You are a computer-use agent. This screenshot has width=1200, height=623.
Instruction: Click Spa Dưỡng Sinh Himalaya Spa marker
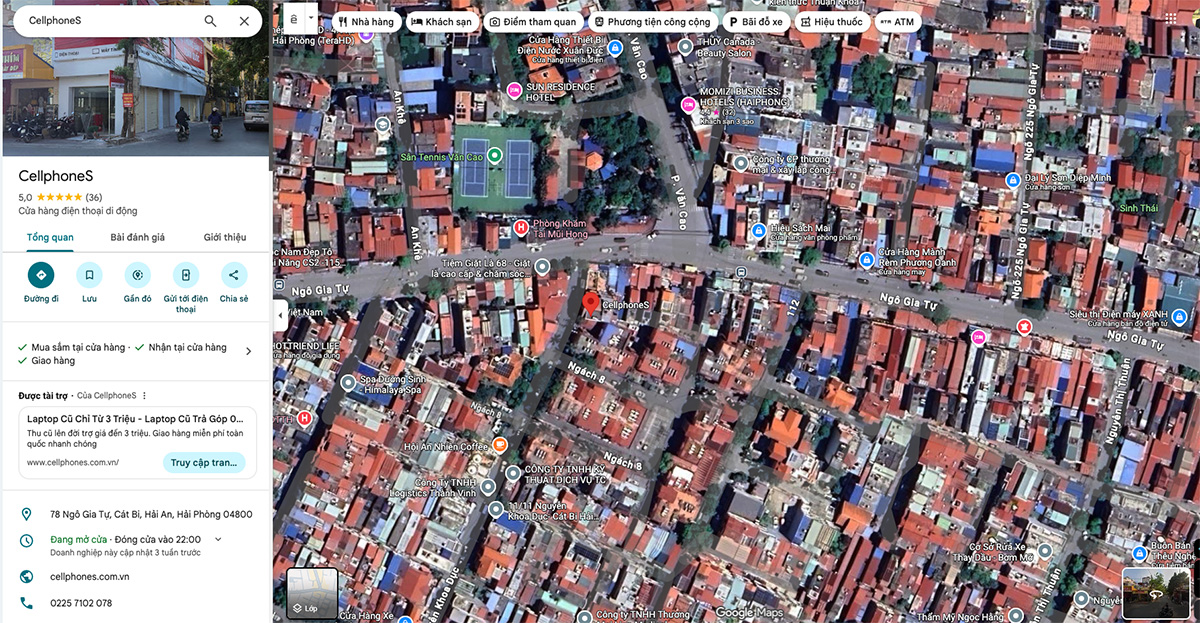(347, 382)
